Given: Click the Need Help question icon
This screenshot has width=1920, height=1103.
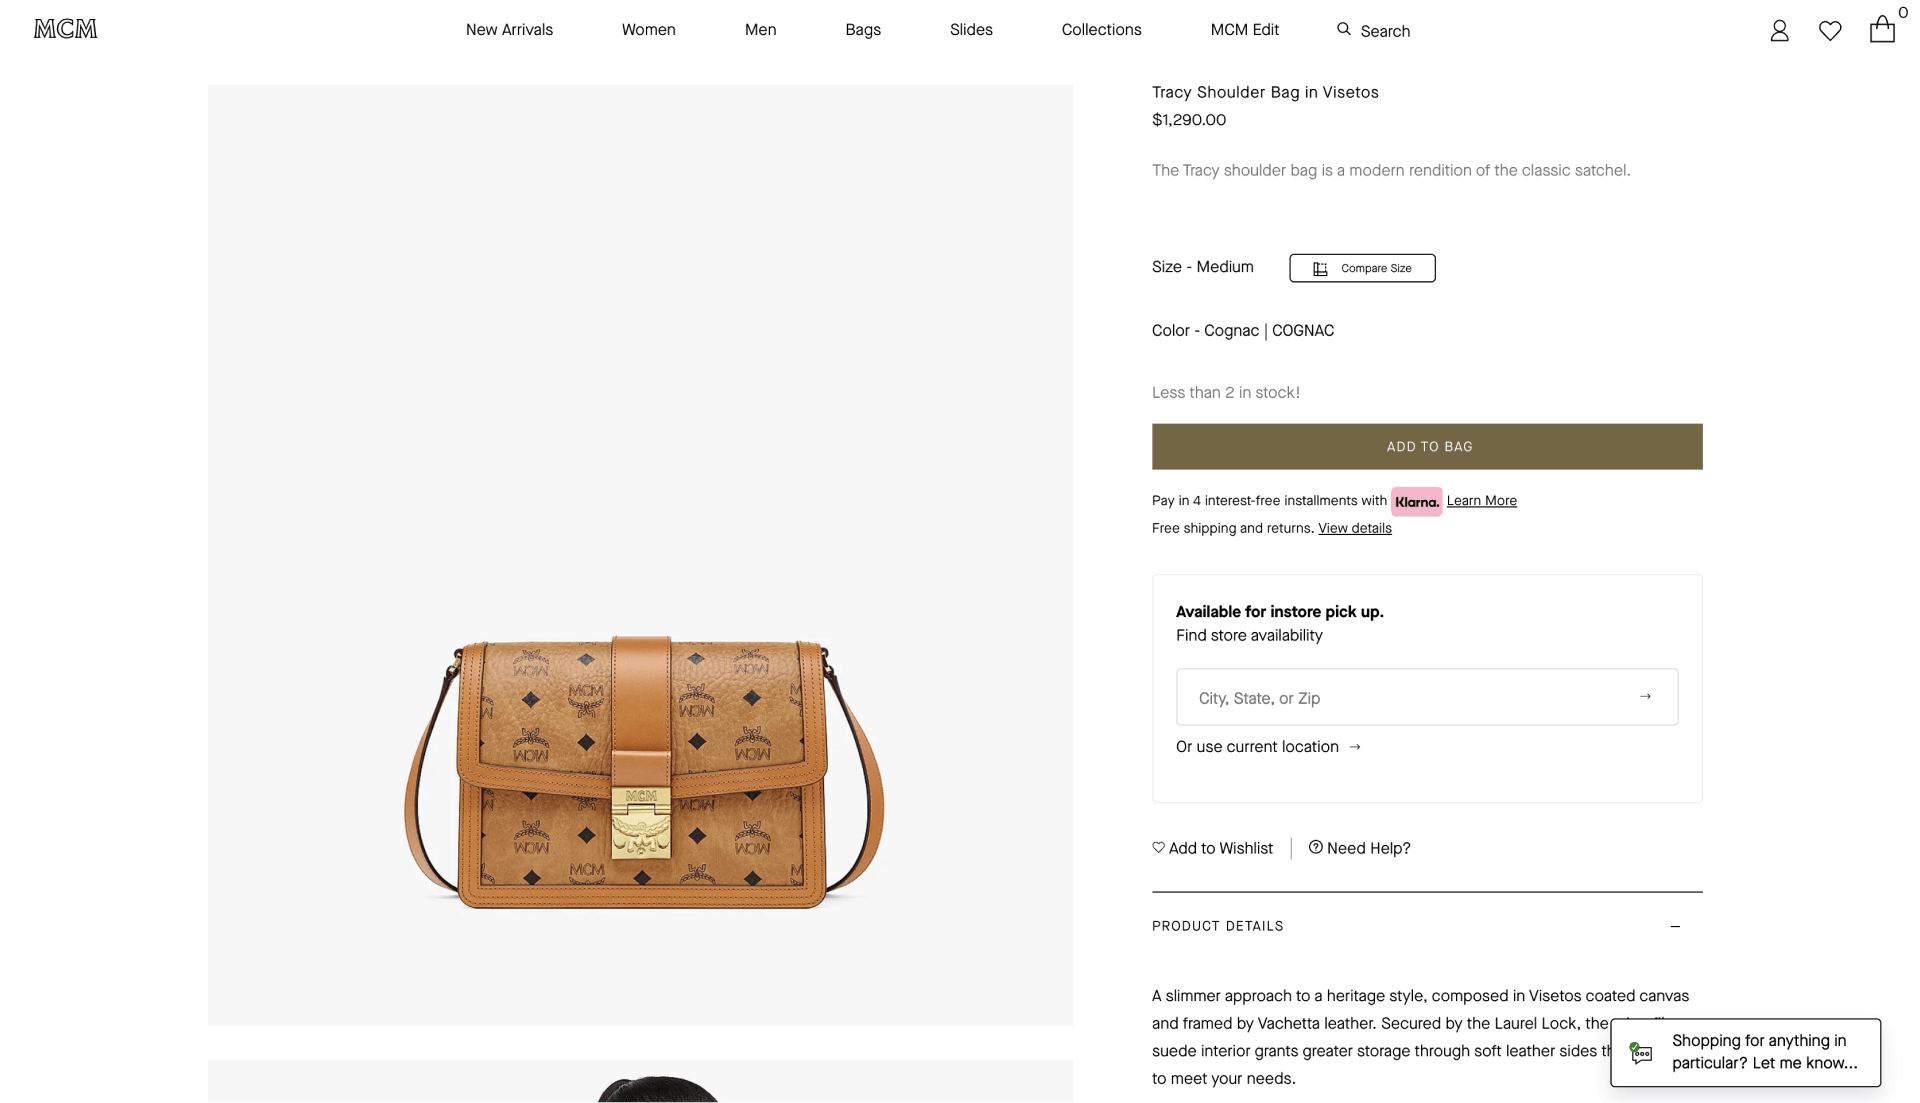Looking at the screenshot, I should click(1316, 847).
